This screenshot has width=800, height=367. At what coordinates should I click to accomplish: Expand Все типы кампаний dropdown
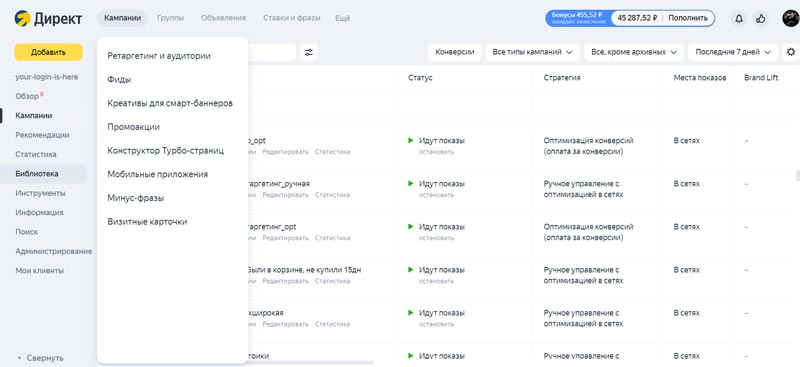click(x=532, y=52)
